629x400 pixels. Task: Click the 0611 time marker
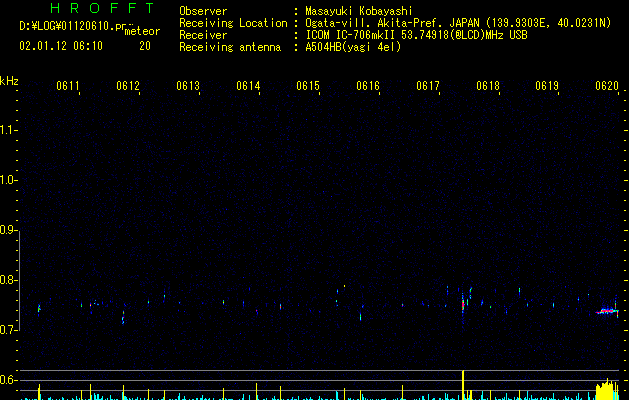(68, 86)
